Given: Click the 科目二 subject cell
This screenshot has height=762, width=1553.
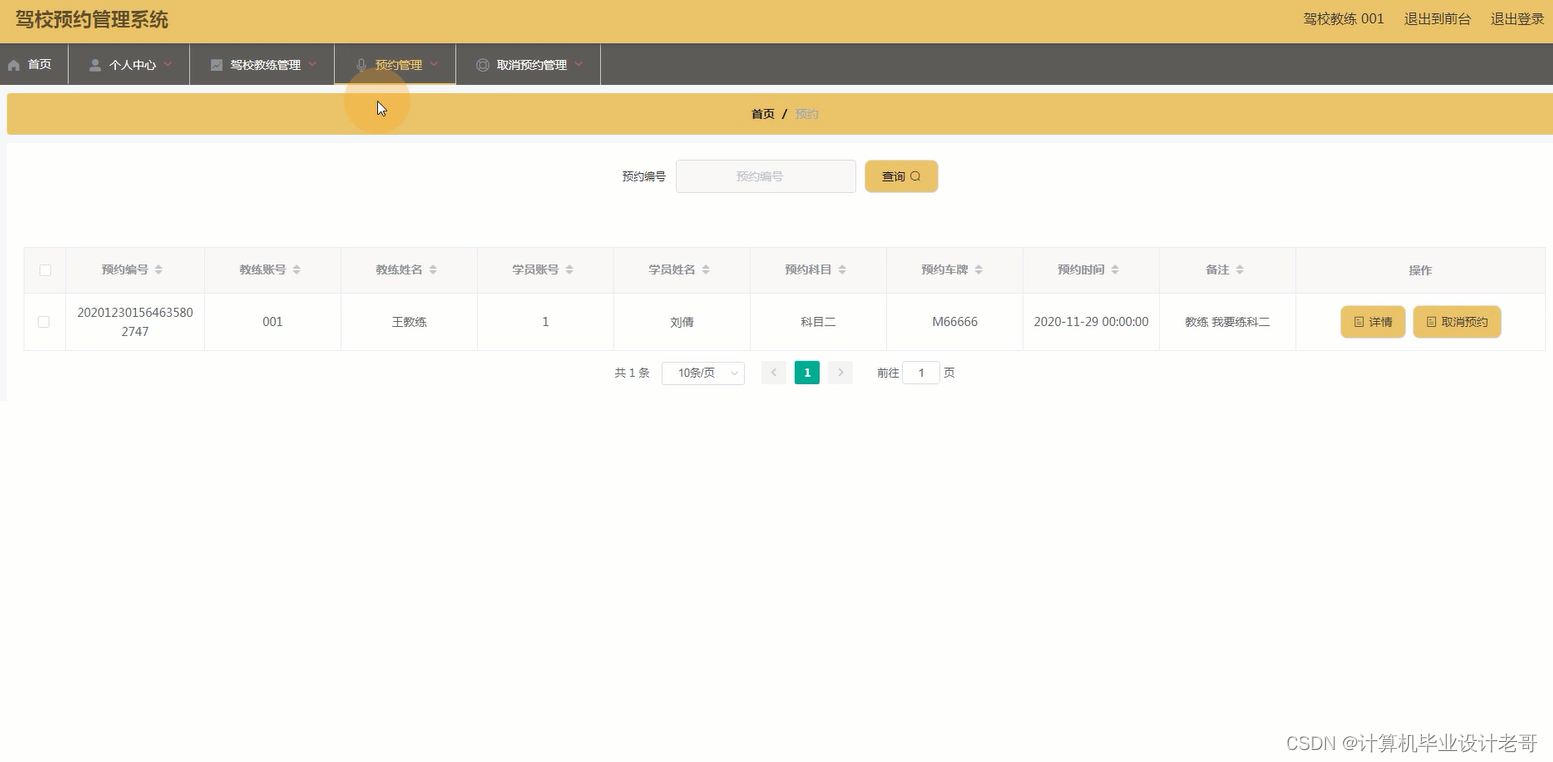Looking at the screenshot, I should point(818,322).
